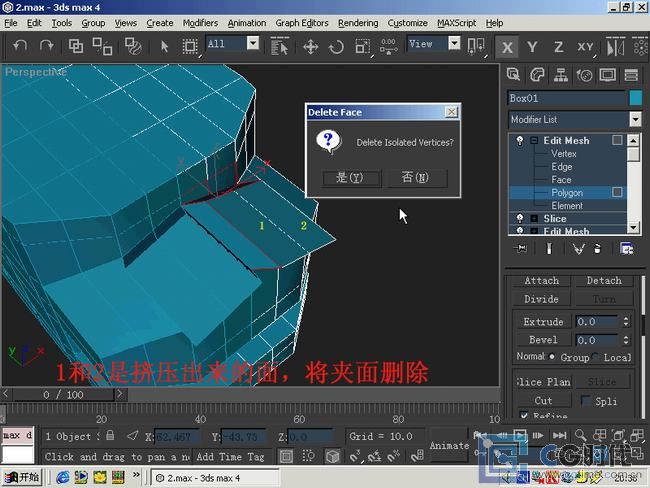Viewport: 650px width, 488px height.
Task: Click the Divide button
Action: click(541, 299)
